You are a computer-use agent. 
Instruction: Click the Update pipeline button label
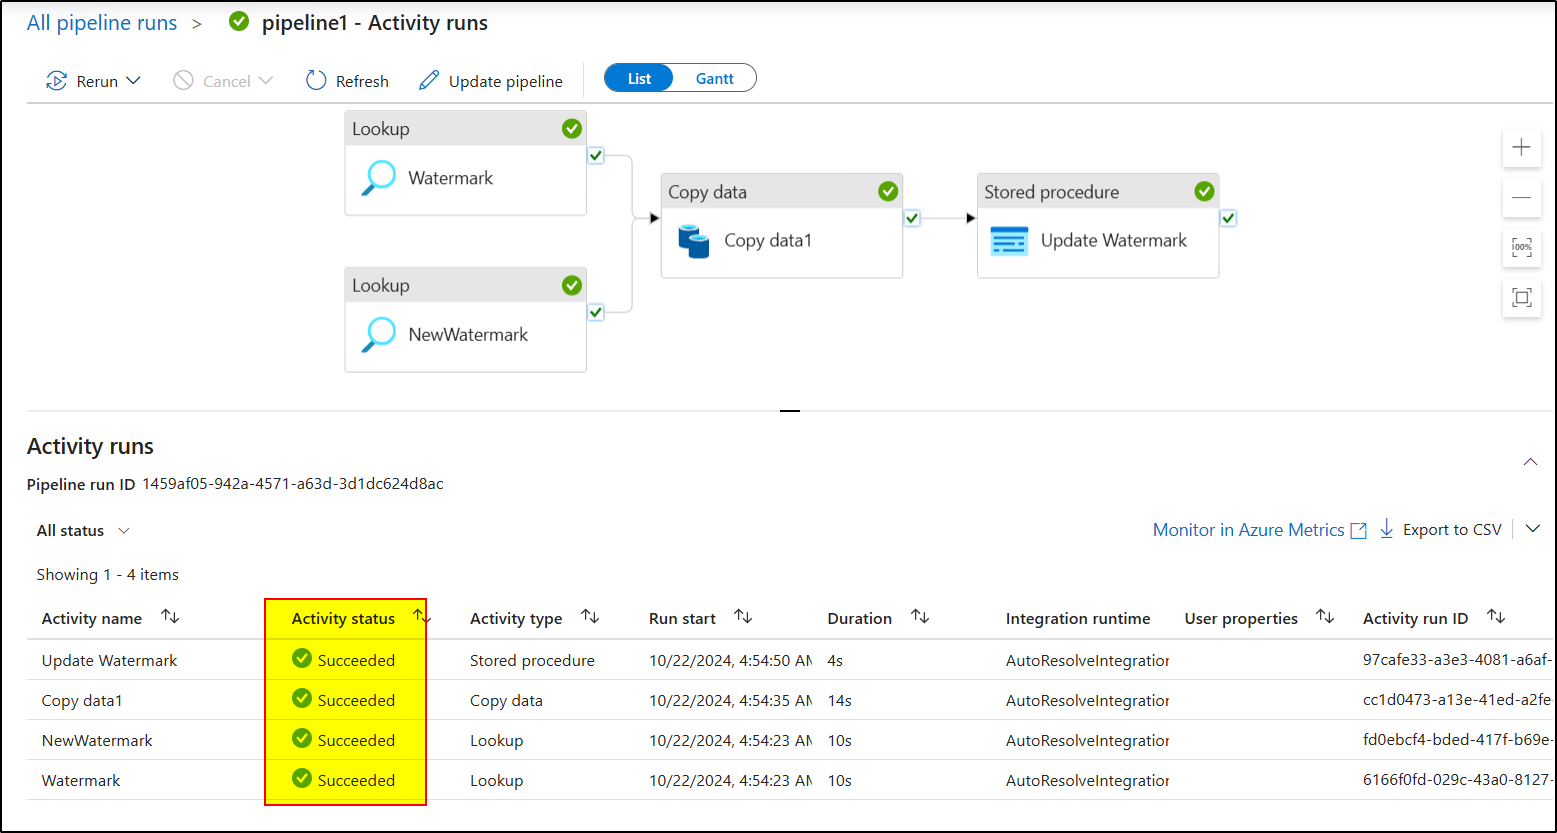click(506, 82)
